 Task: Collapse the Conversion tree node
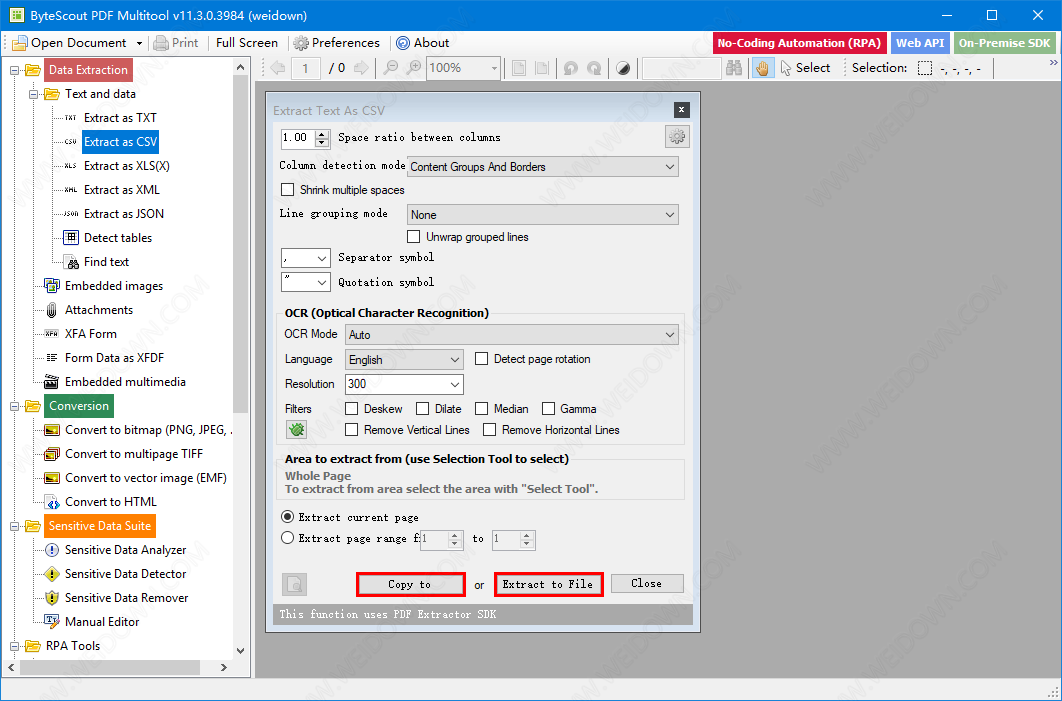[15, 406]
